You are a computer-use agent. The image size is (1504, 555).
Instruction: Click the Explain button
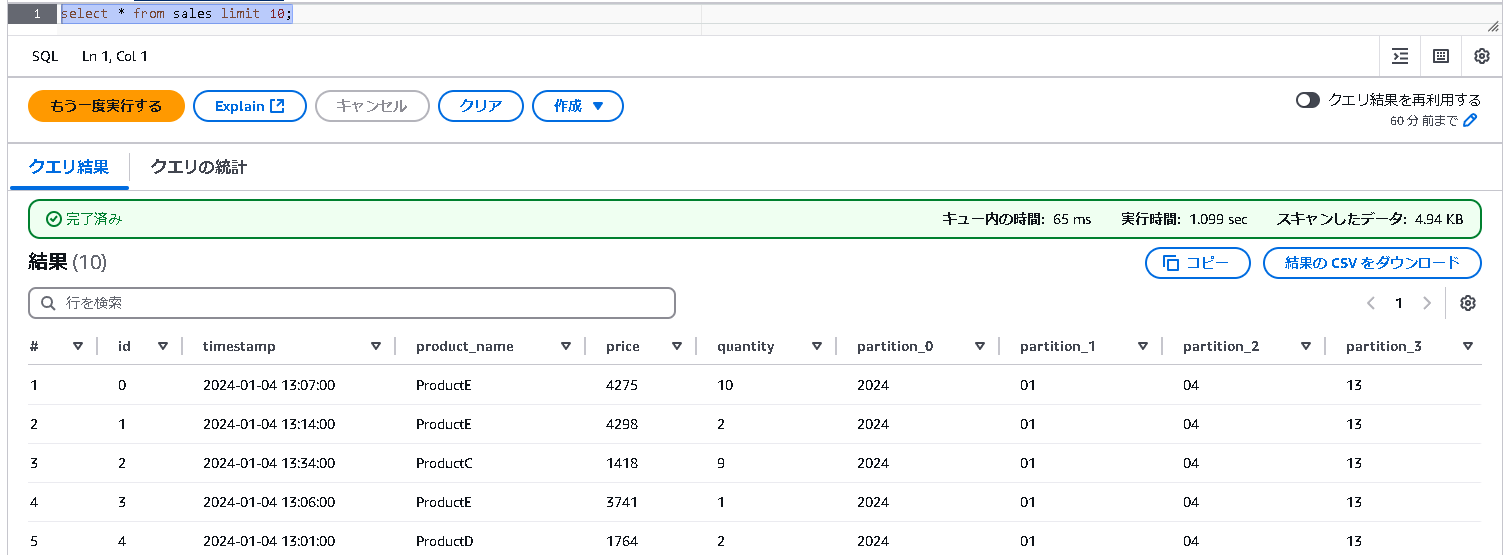250,106
